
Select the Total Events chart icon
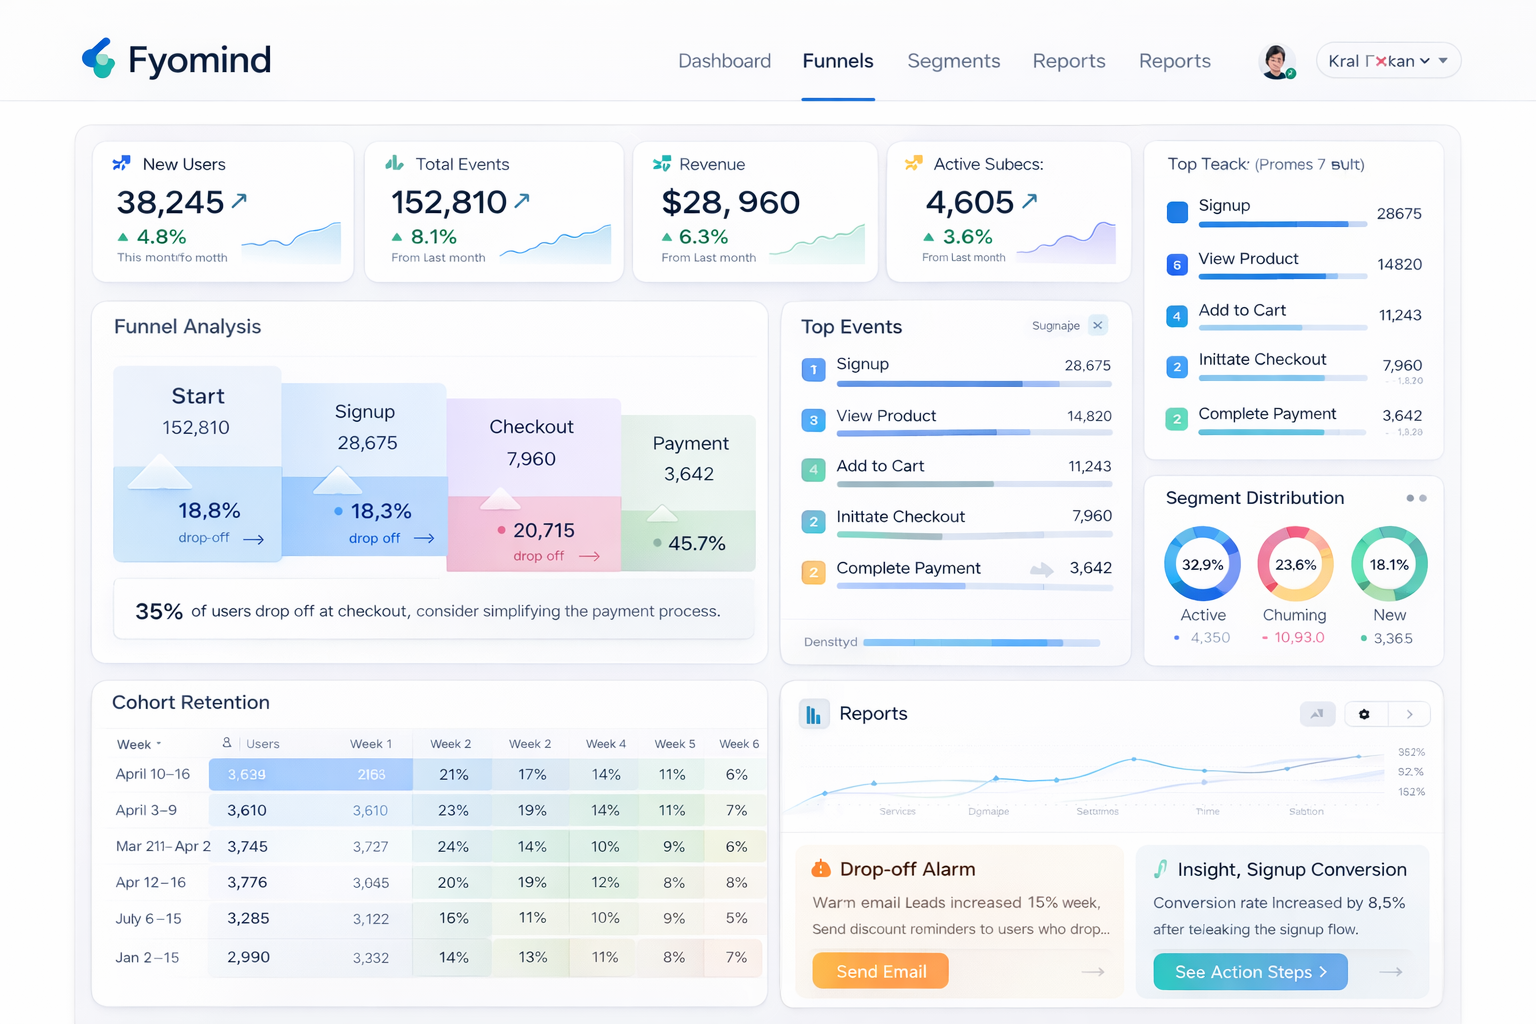tap(393, 162)
